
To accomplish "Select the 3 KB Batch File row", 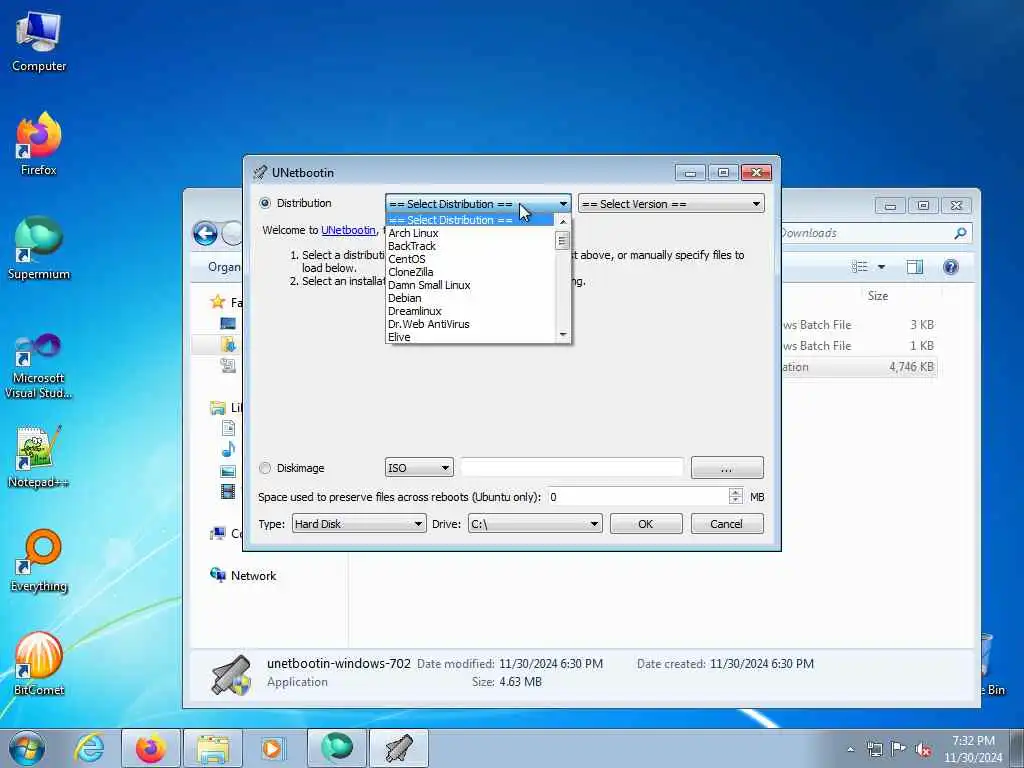I will 859,325.
